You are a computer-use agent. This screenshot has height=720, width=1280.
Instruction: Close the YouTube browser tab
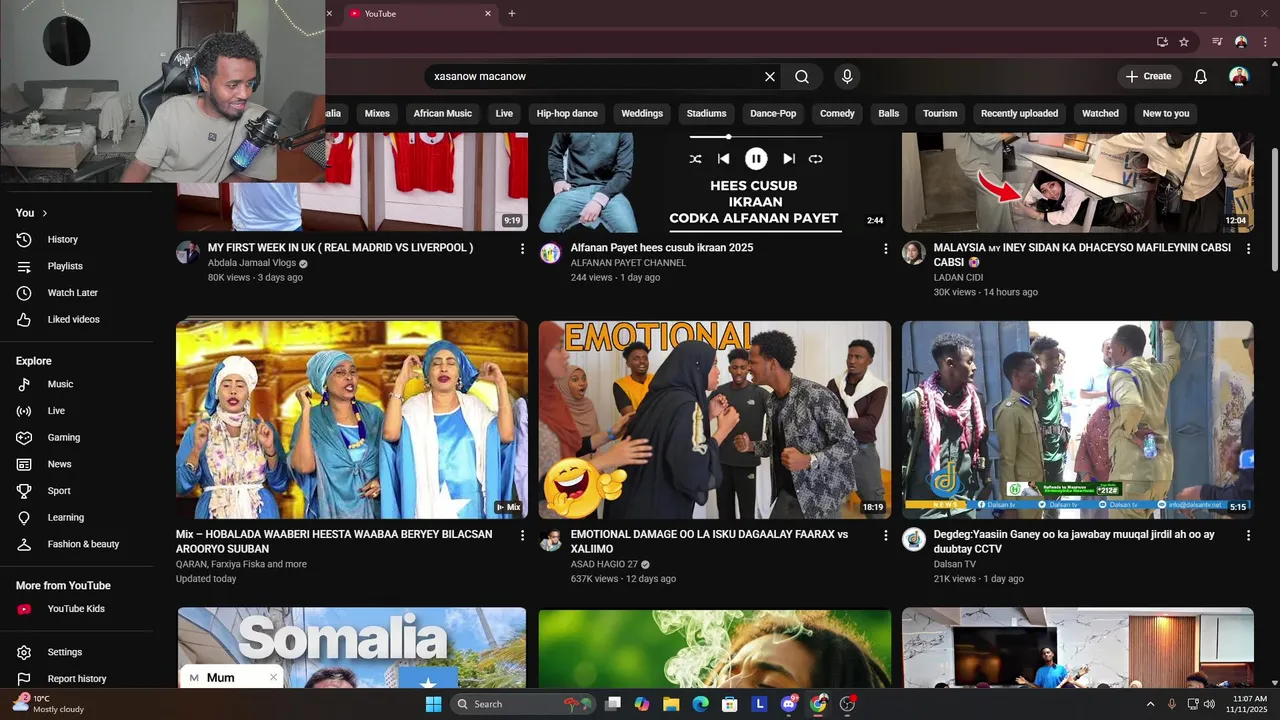[x=488, y=14]
